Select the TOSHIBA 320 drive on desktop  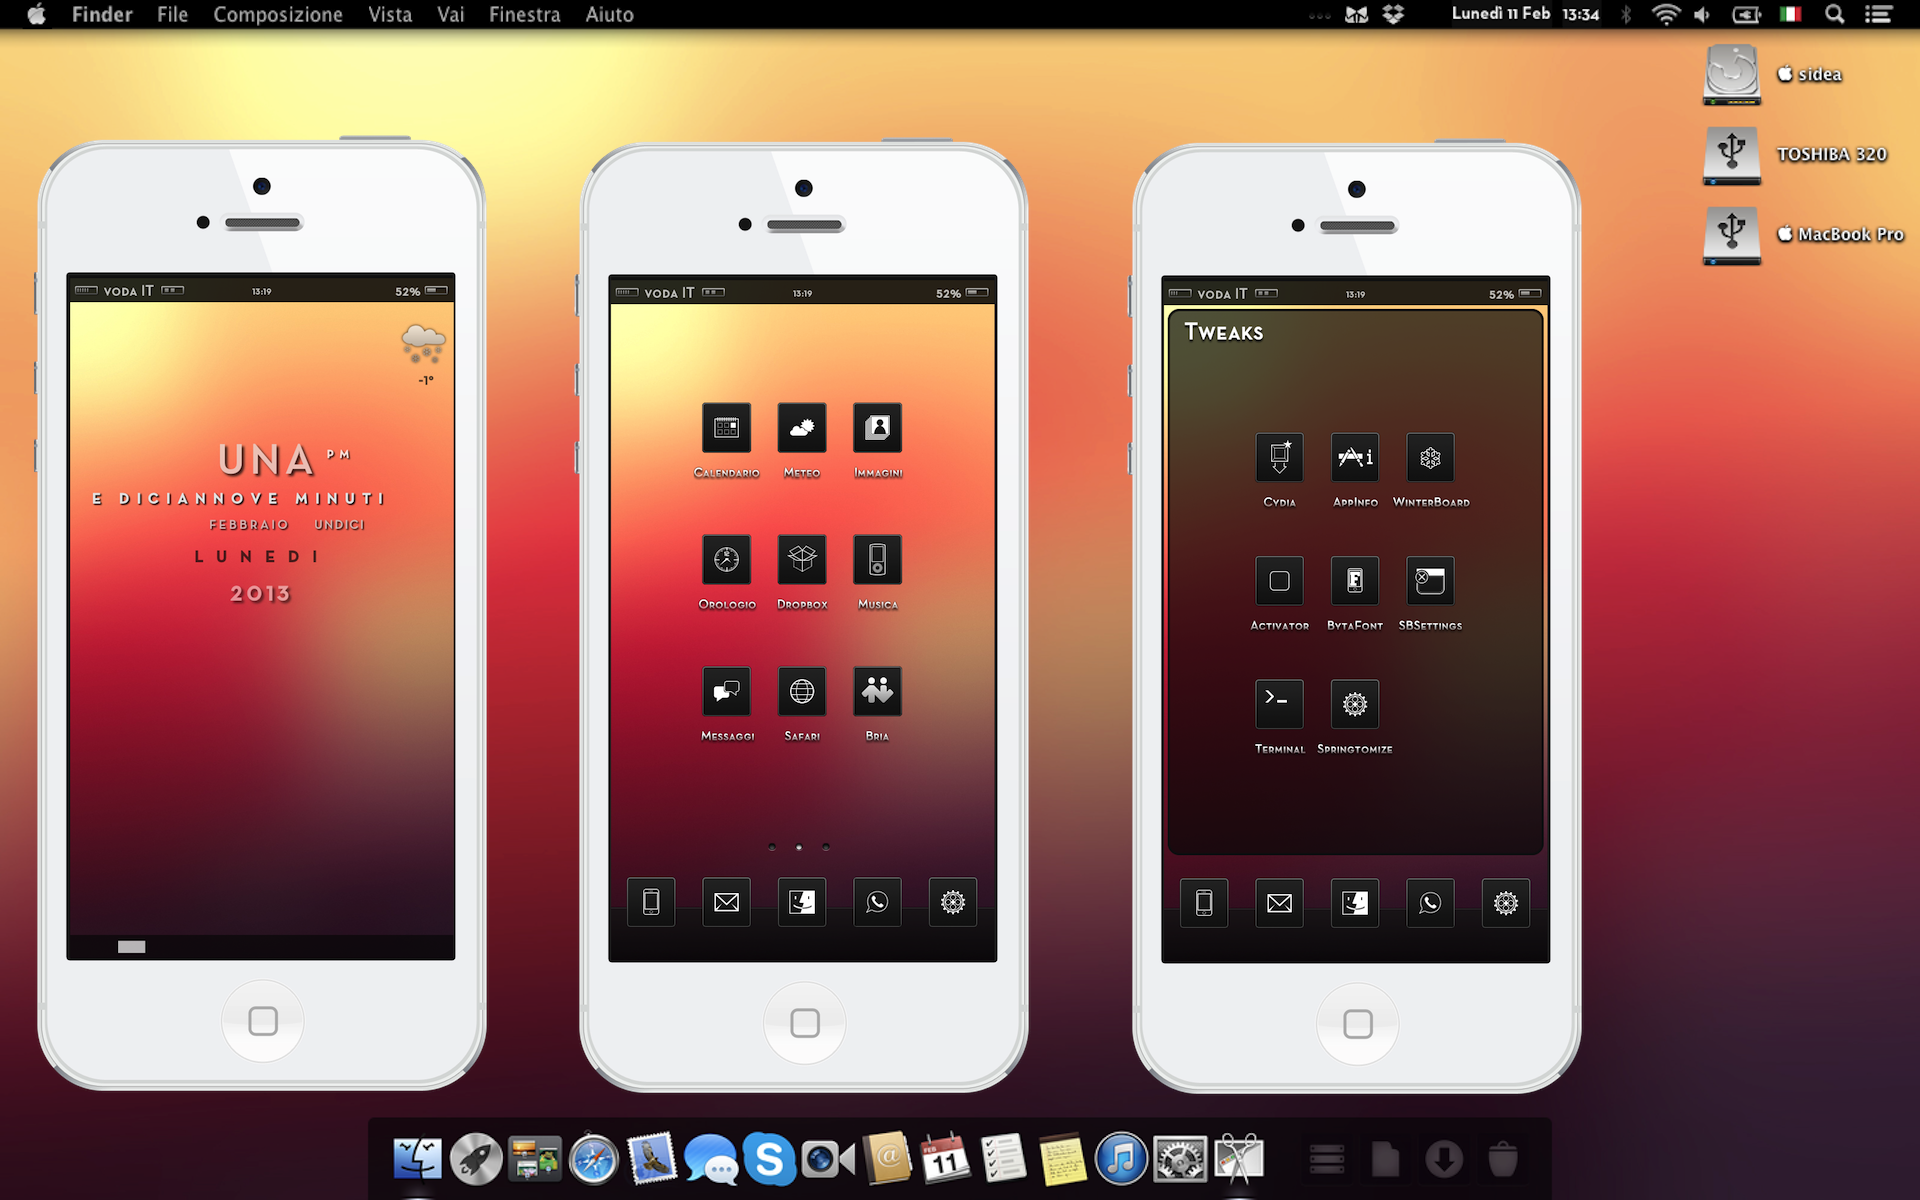(1732, 155)
